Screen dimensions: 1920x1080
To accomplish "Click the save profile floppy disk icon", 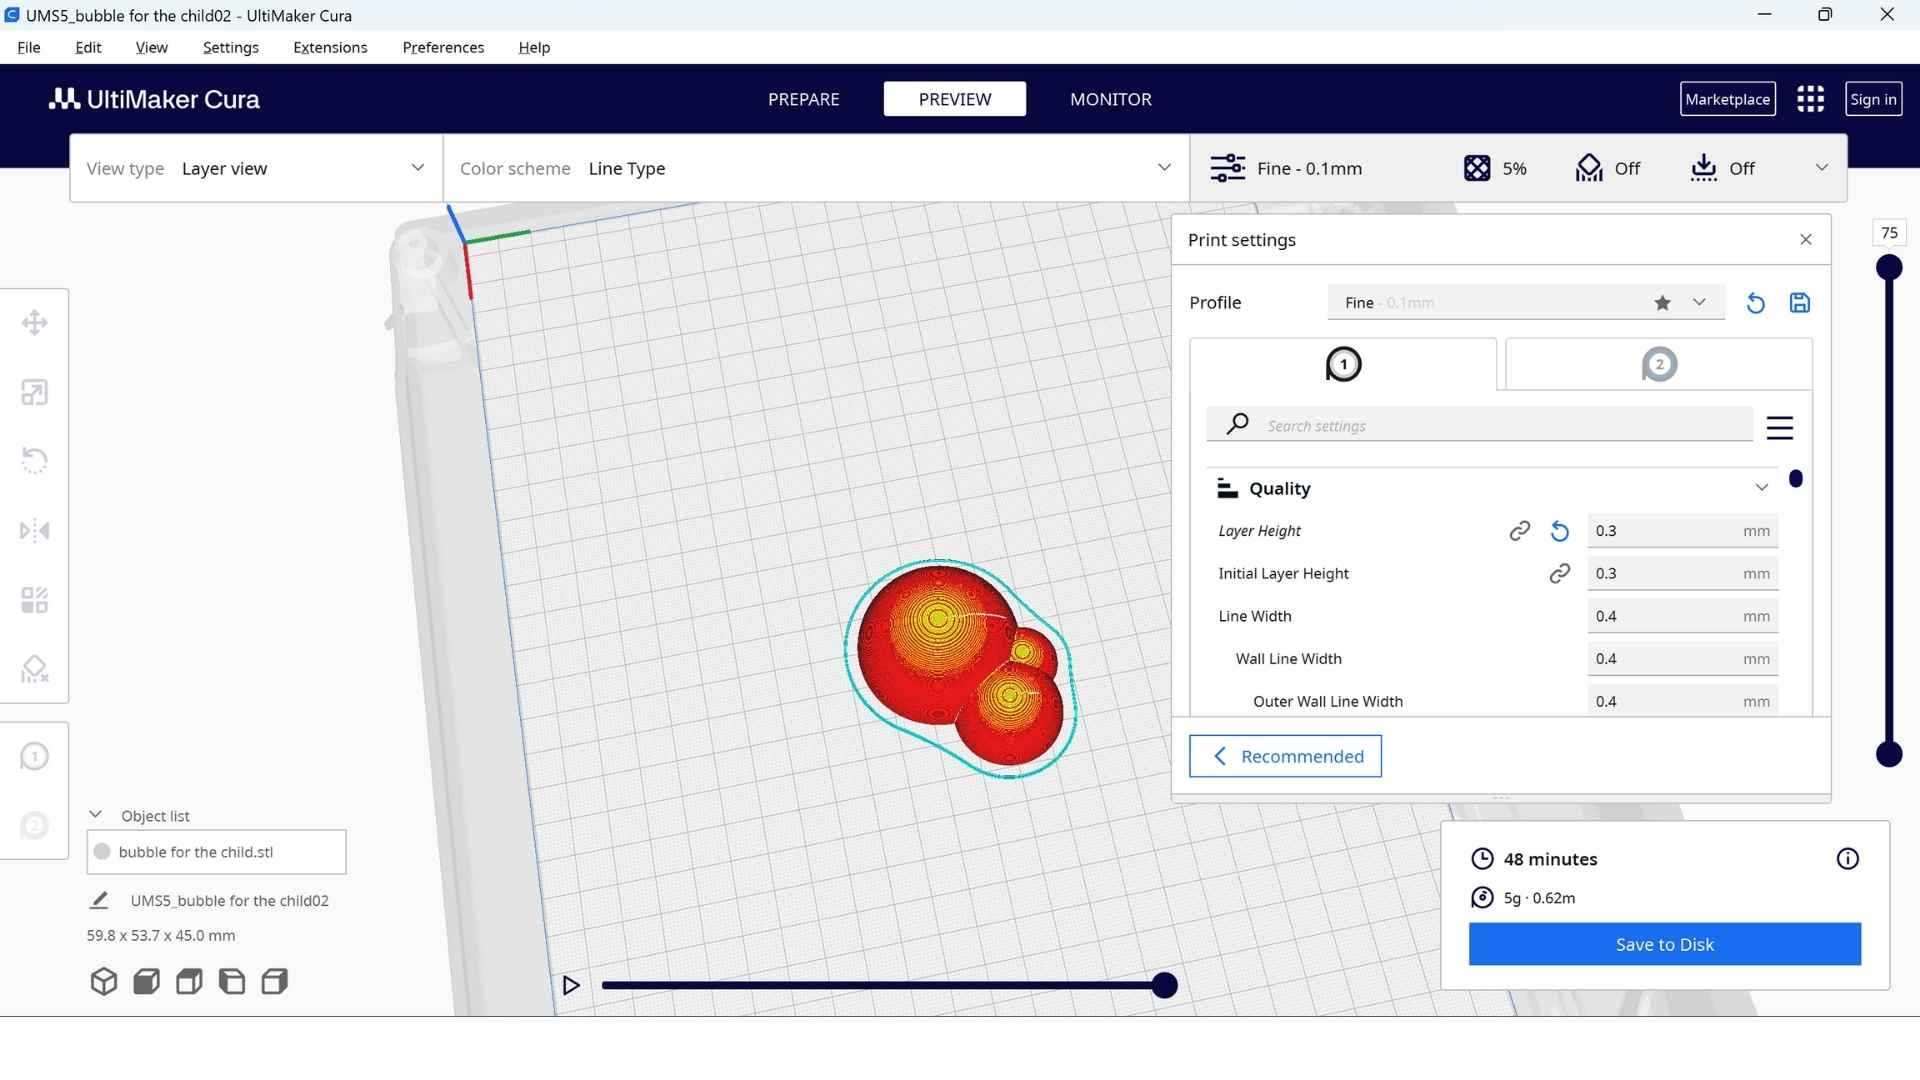I will [x=1799, y=303].
